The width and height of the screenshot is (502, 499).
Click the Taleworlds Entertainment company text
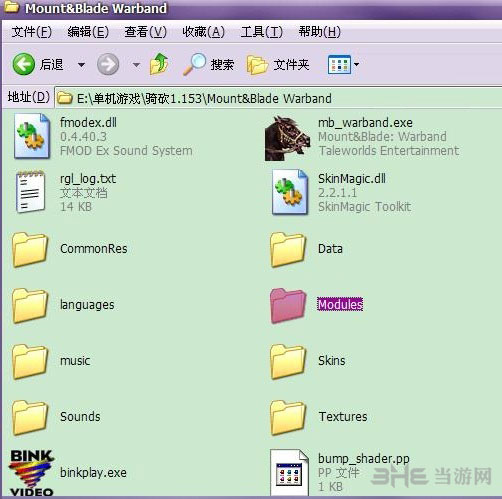(x=389, y=151)
